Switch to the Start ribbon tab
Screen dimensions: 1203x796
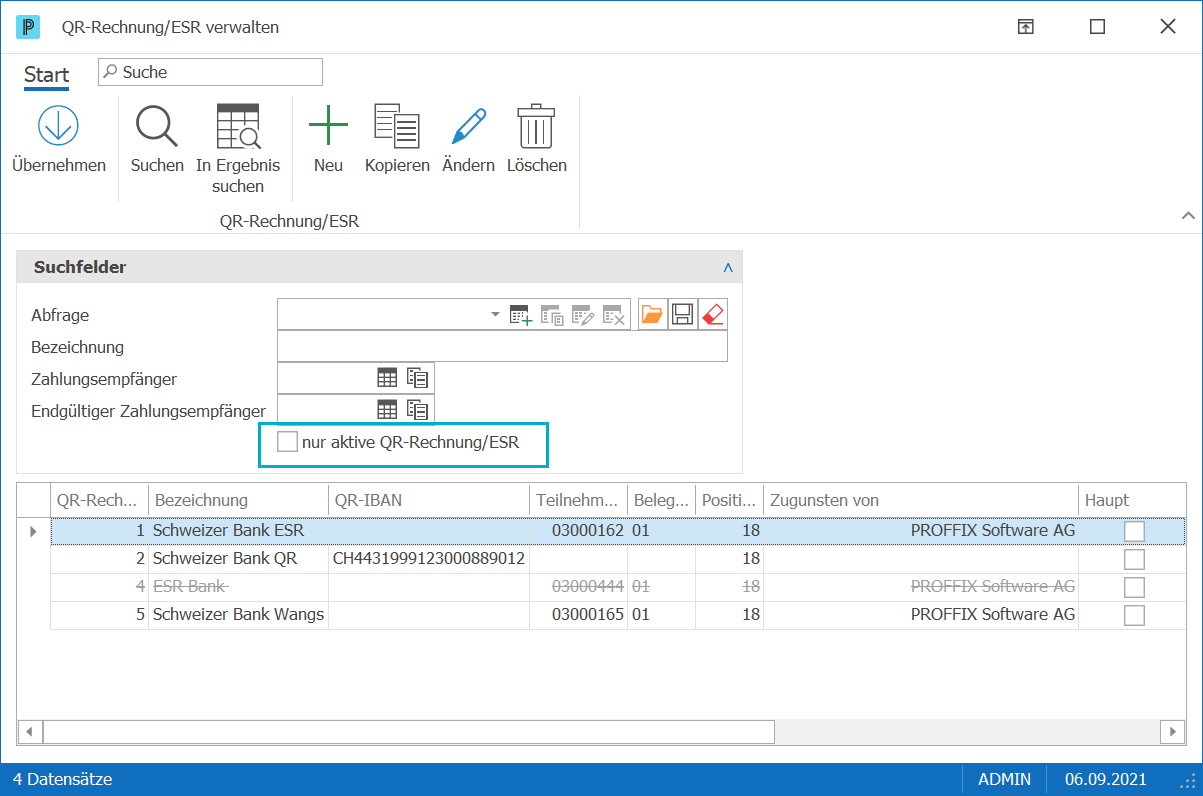pos(47,75)
